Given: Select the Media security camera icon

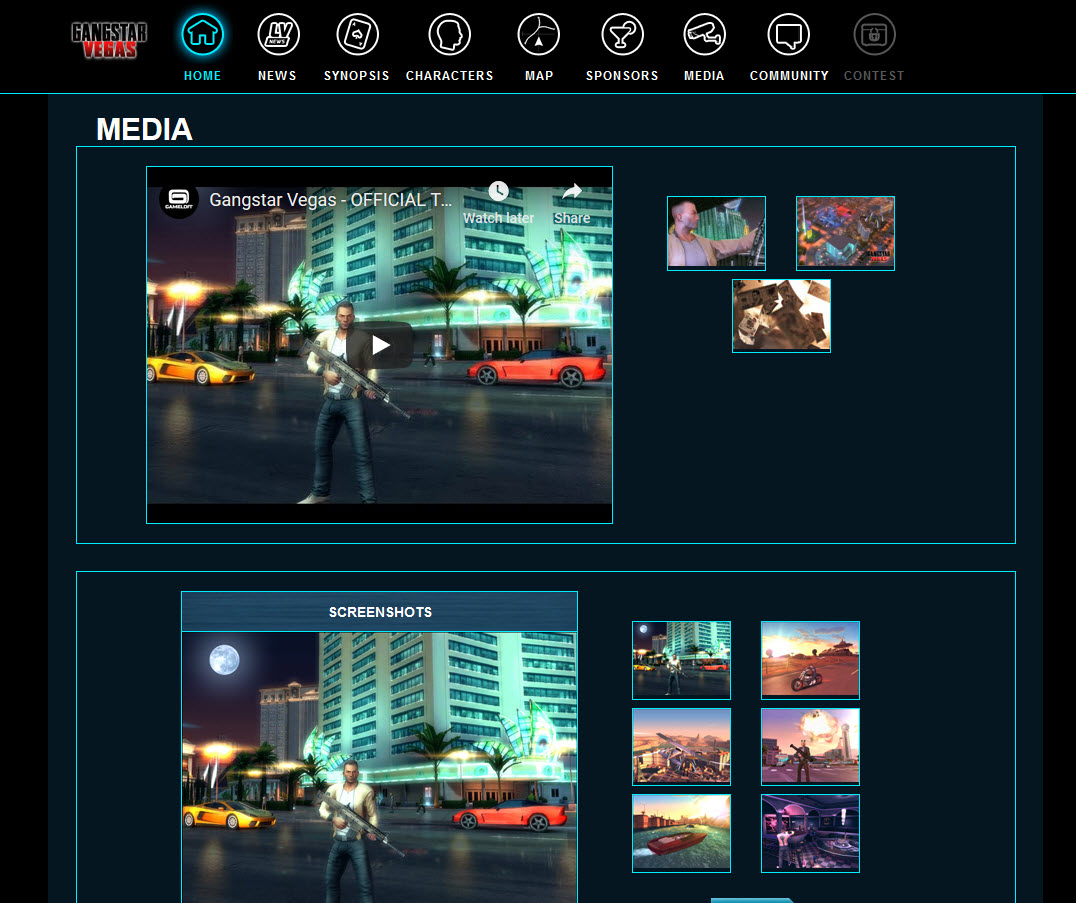Looking at the screenshot, I should (704, 35).
